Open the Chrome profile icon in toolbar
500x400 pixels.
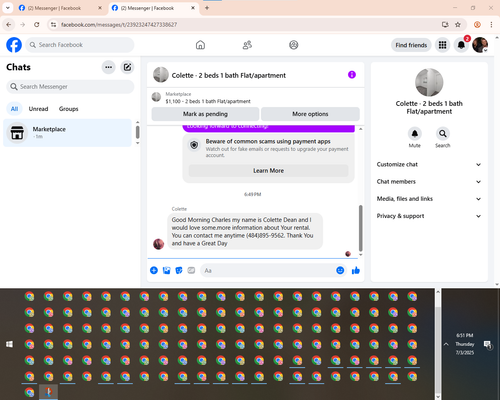pyautogui.click(x=477, y=25)
